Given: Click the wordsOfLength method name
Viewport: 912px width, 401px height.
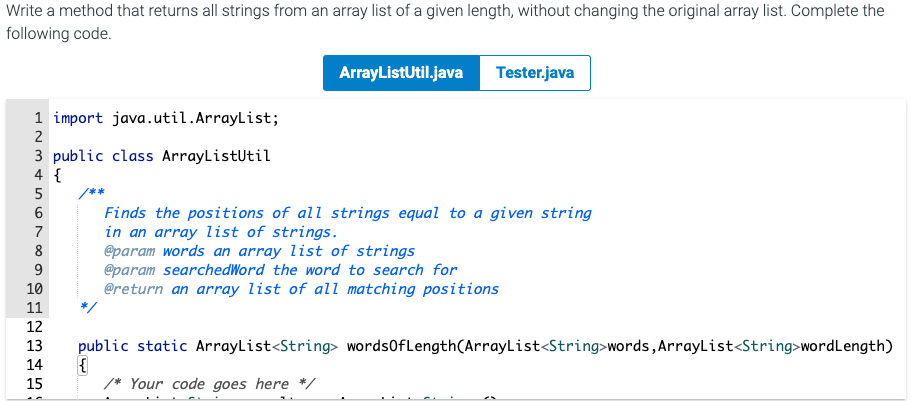Looking at the screenshot, I should (x=402, y=346).
